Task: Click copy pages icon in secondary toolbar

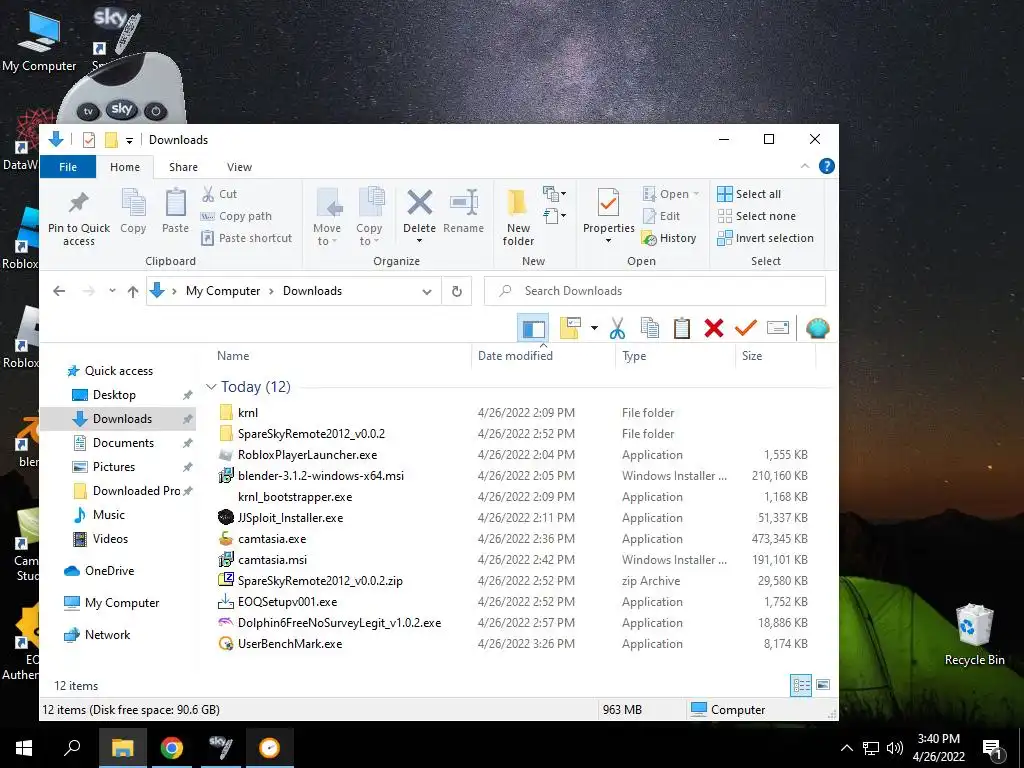Action: coord(650,328)
